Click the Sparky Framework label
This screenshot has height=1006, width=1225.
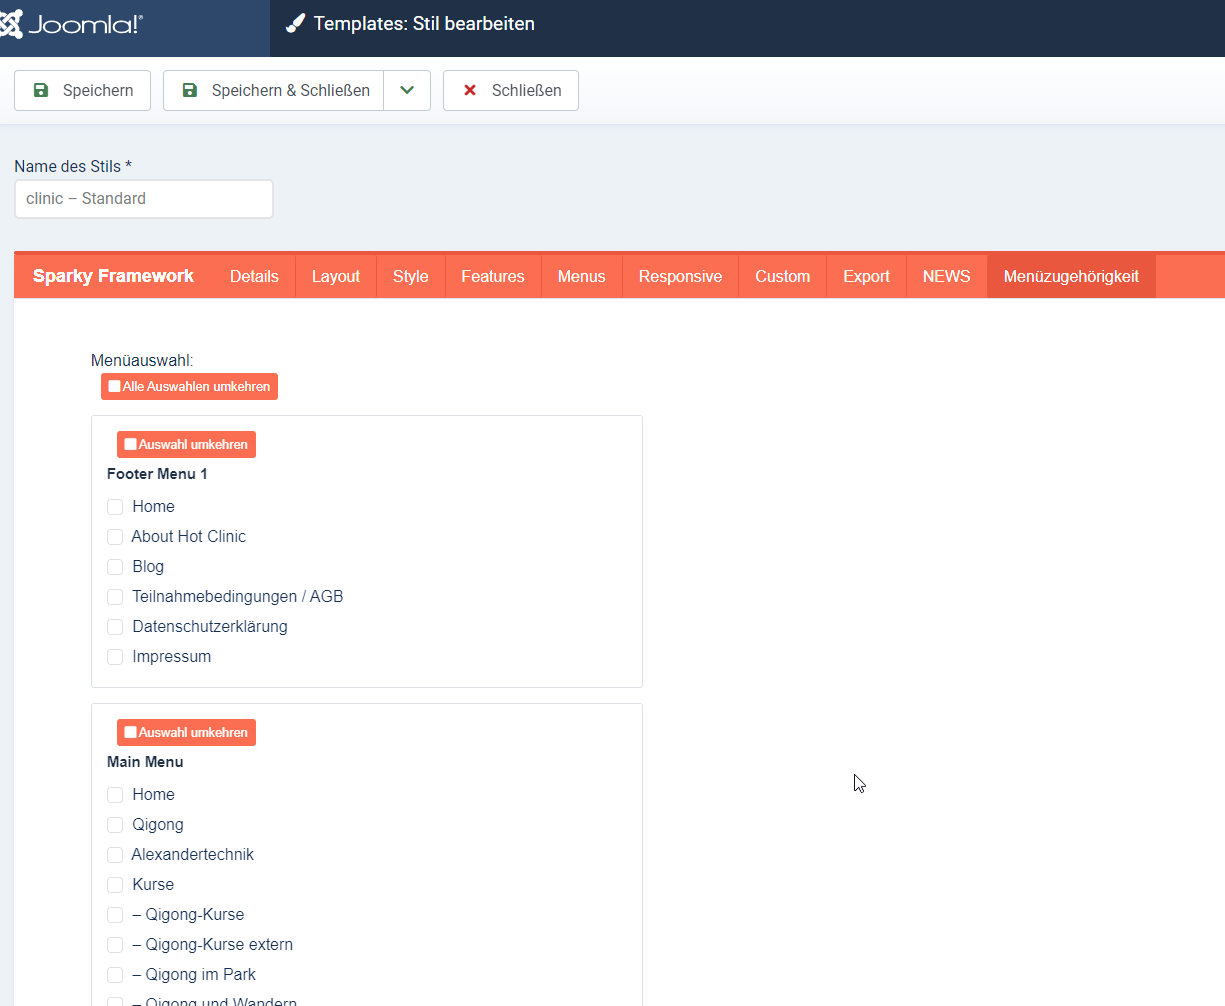point(114,276)
